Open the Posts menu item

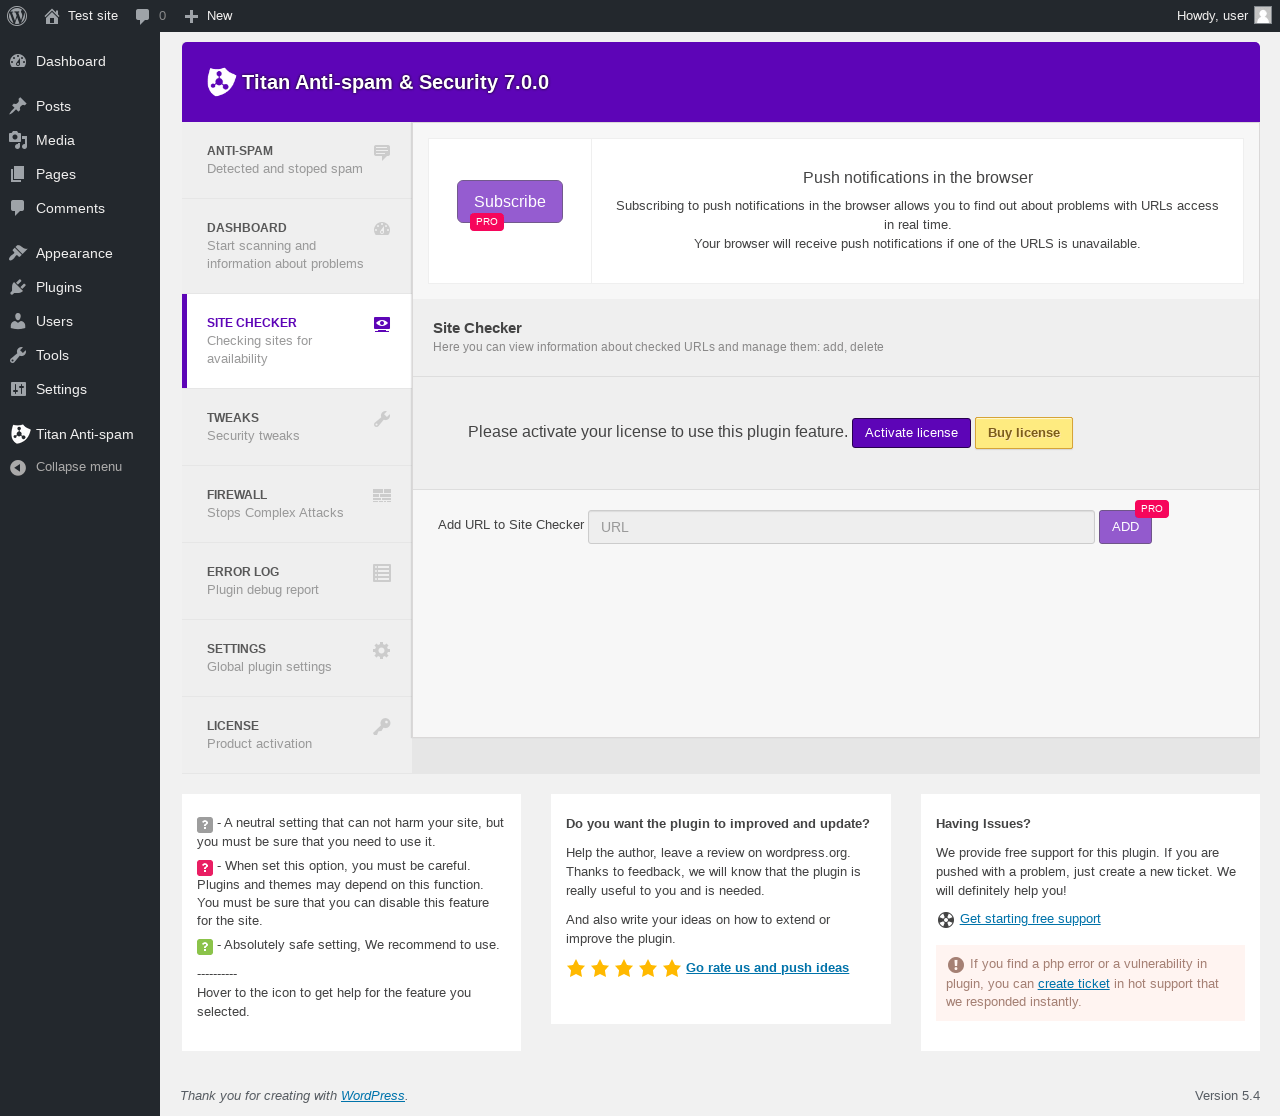point(80,106)
